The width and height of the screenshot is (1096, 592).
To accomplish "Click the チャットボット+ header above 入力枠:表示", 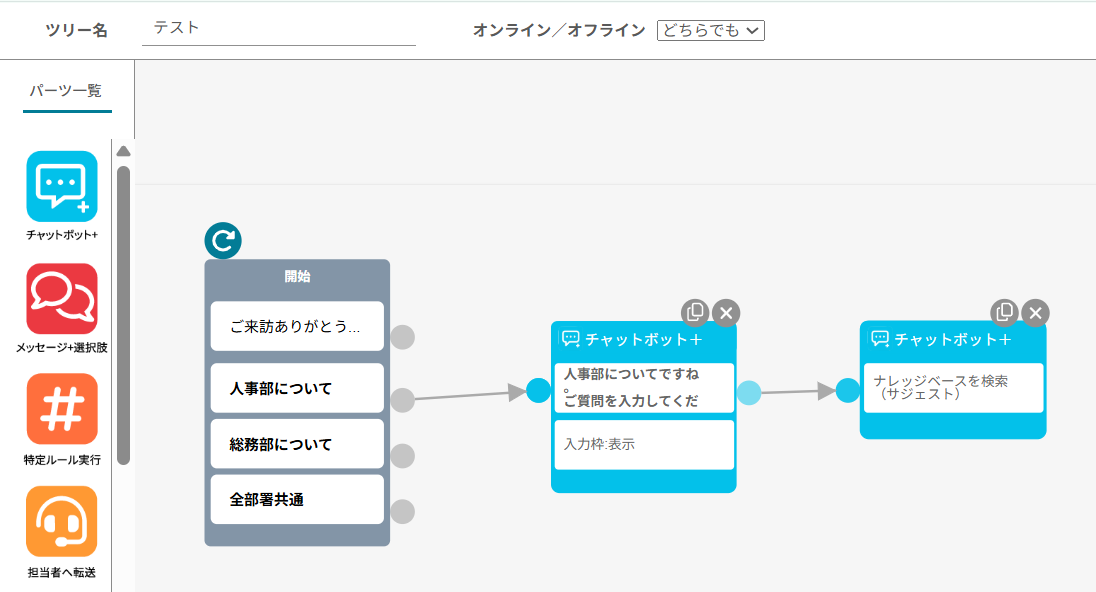I will pyautogui.click(x=643, y=340).
